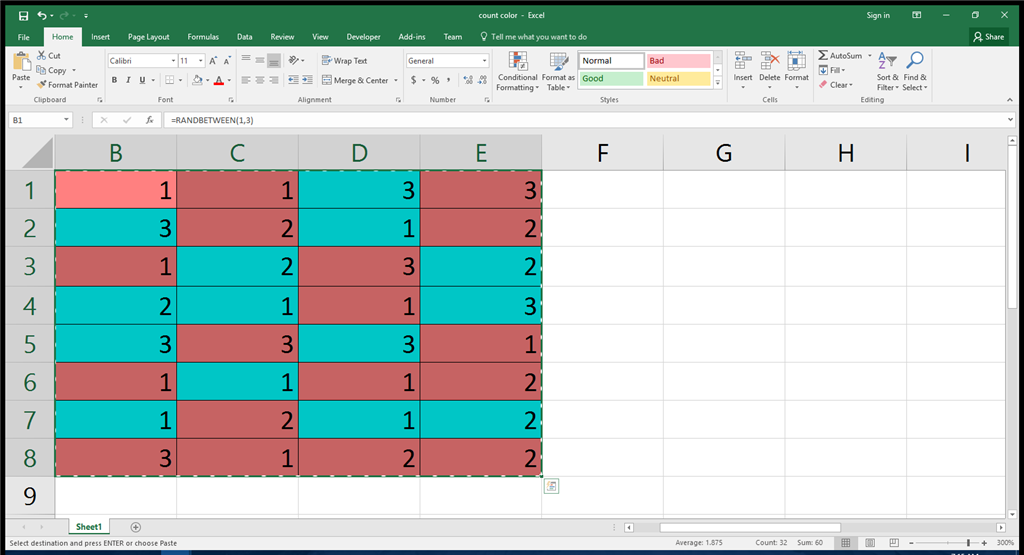Image resolution: width=1024 pixels, height=555 pixels.
Task: Open Format as Table dropdown
Action: click(x=558, y=72)
